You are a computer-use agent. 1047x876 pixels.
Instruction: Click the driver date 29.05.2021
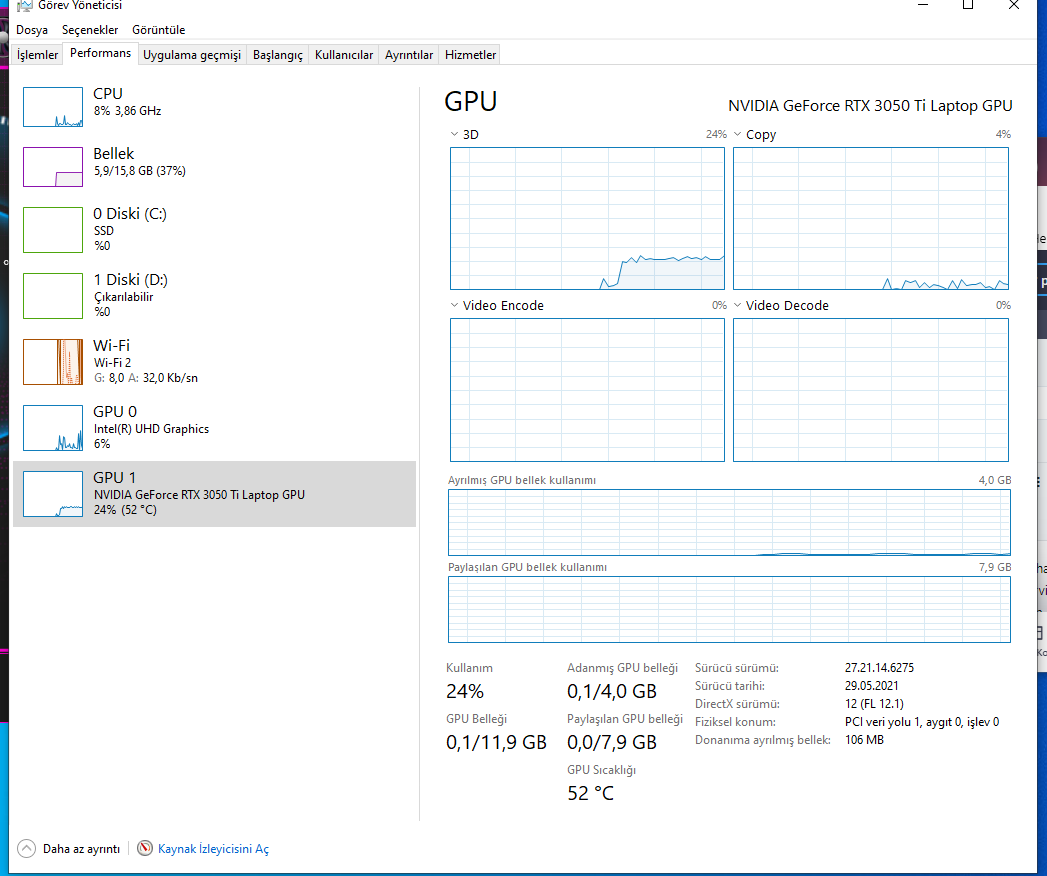871,686
